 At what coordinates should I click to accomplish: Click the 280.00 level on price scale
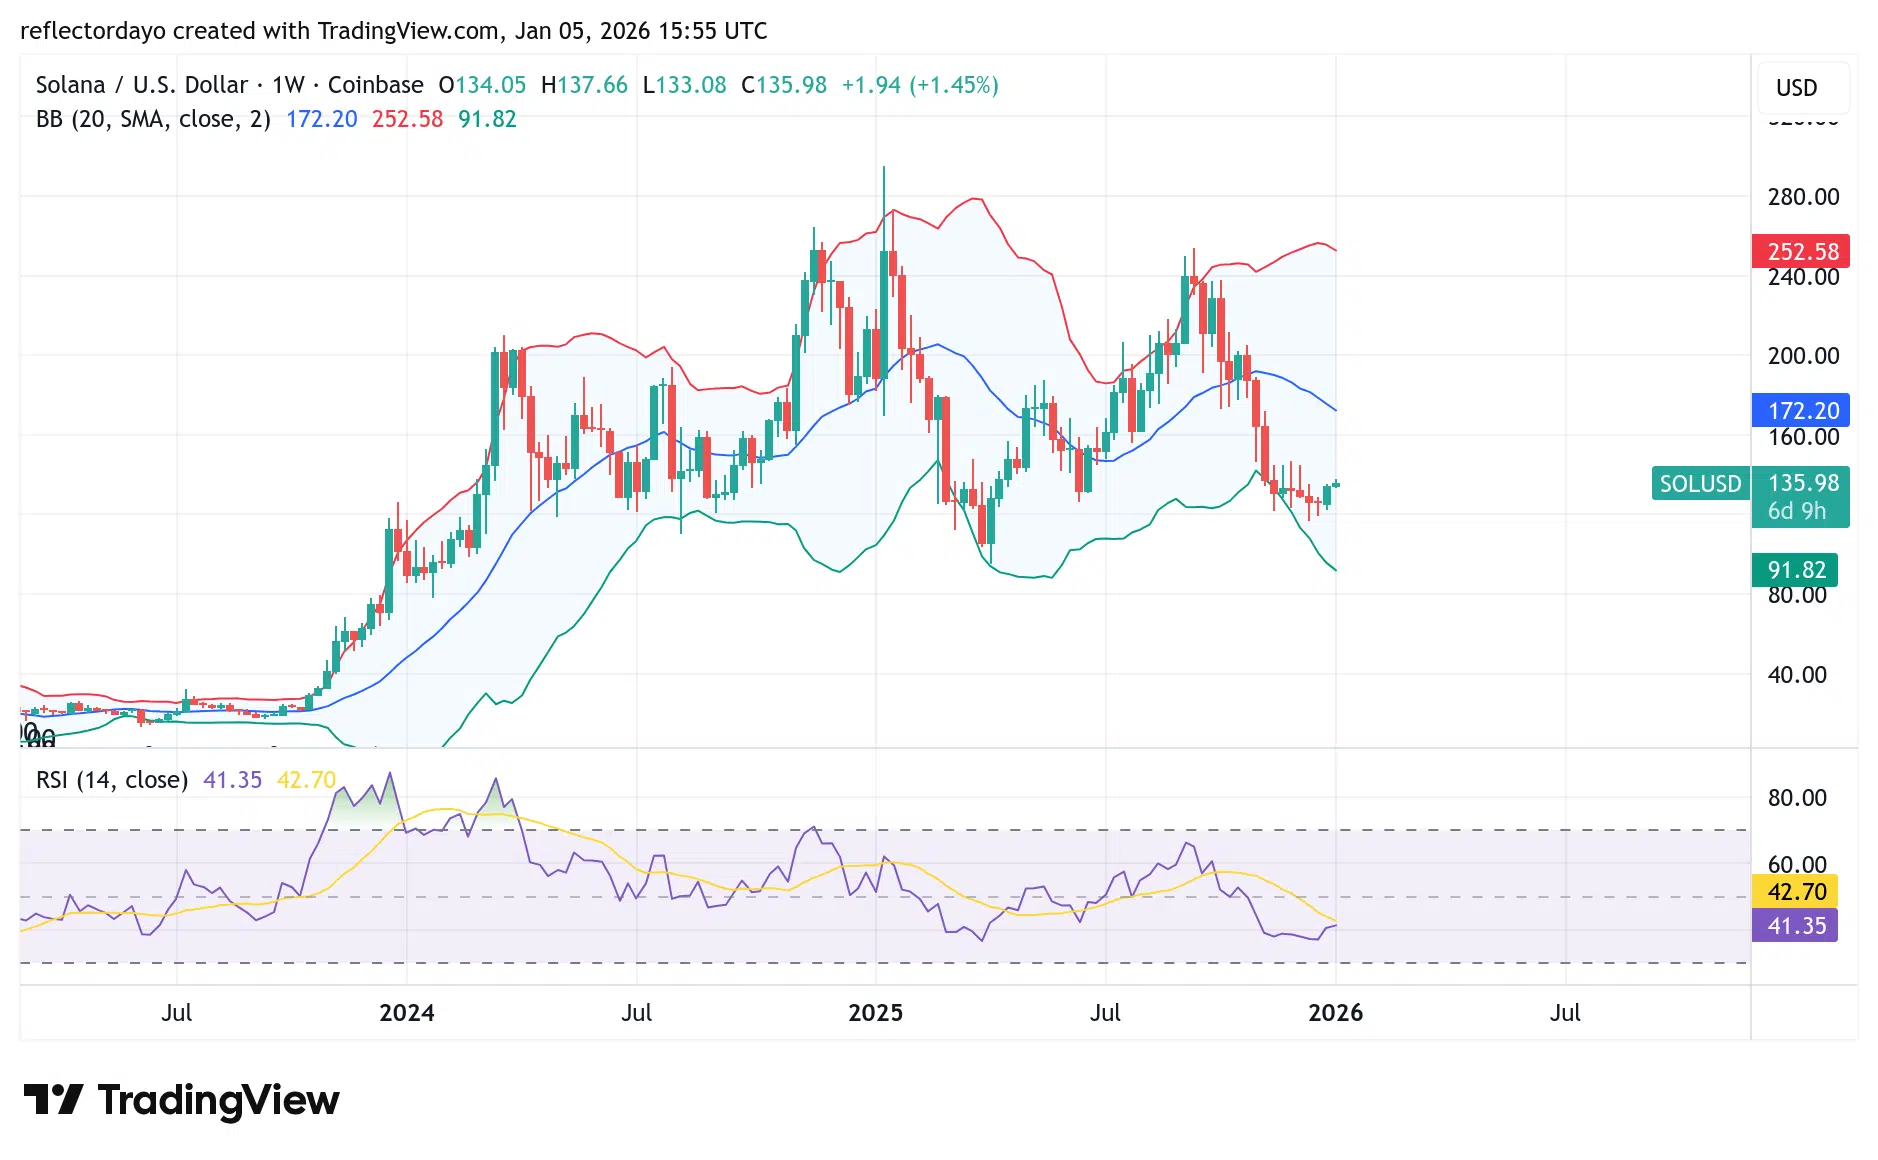pyautogui.click(x=1803, y=197)
